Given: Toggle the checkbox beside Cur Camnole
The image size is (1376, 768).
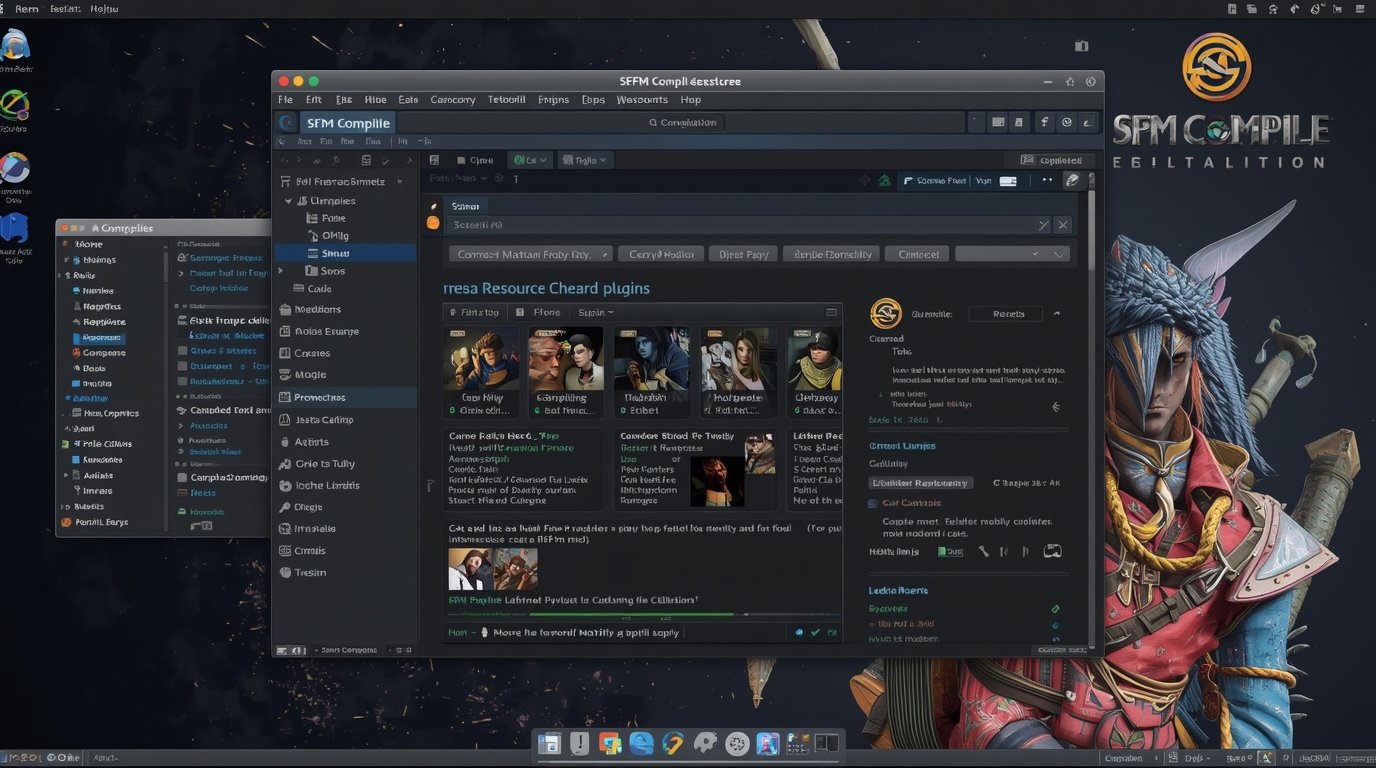Looking at the screenshot, I should (873, 503).
